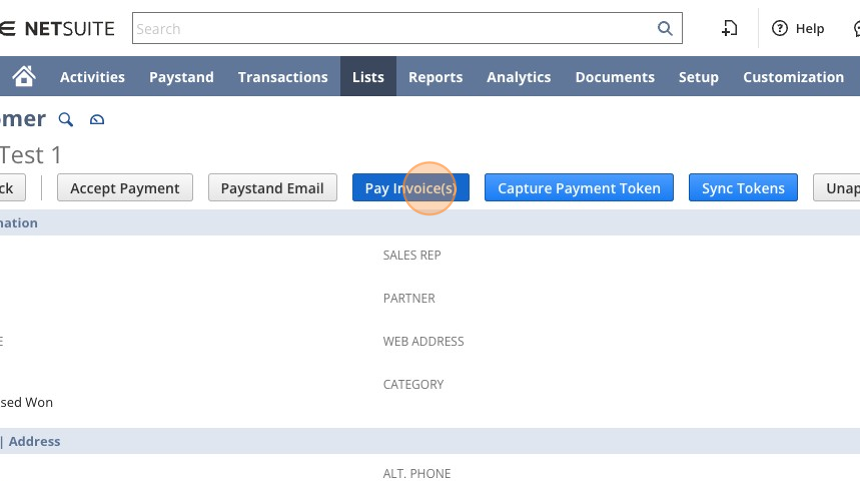
Task: Open the Customization menu
Action: (x=793, y=77)
